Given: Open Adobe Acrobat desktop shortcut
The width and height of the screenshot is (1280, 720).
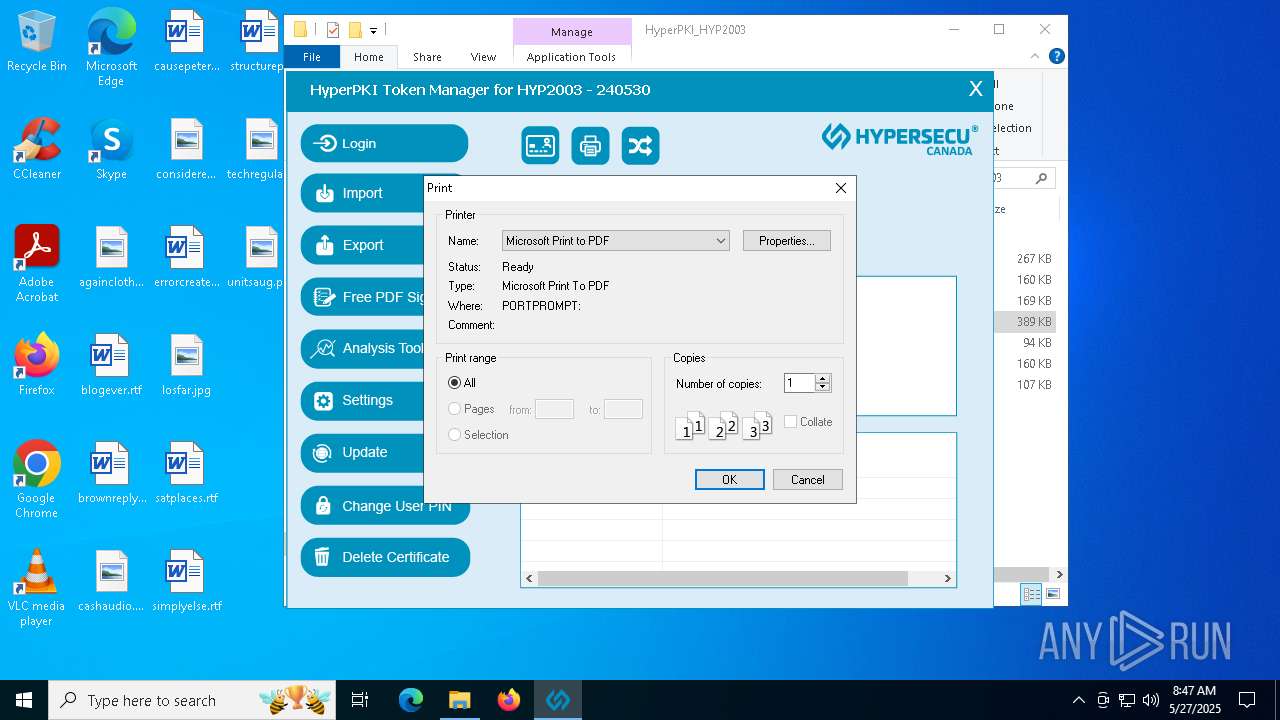Looking at the screenshot, I should pyautogui.click(x=37, y=263).
